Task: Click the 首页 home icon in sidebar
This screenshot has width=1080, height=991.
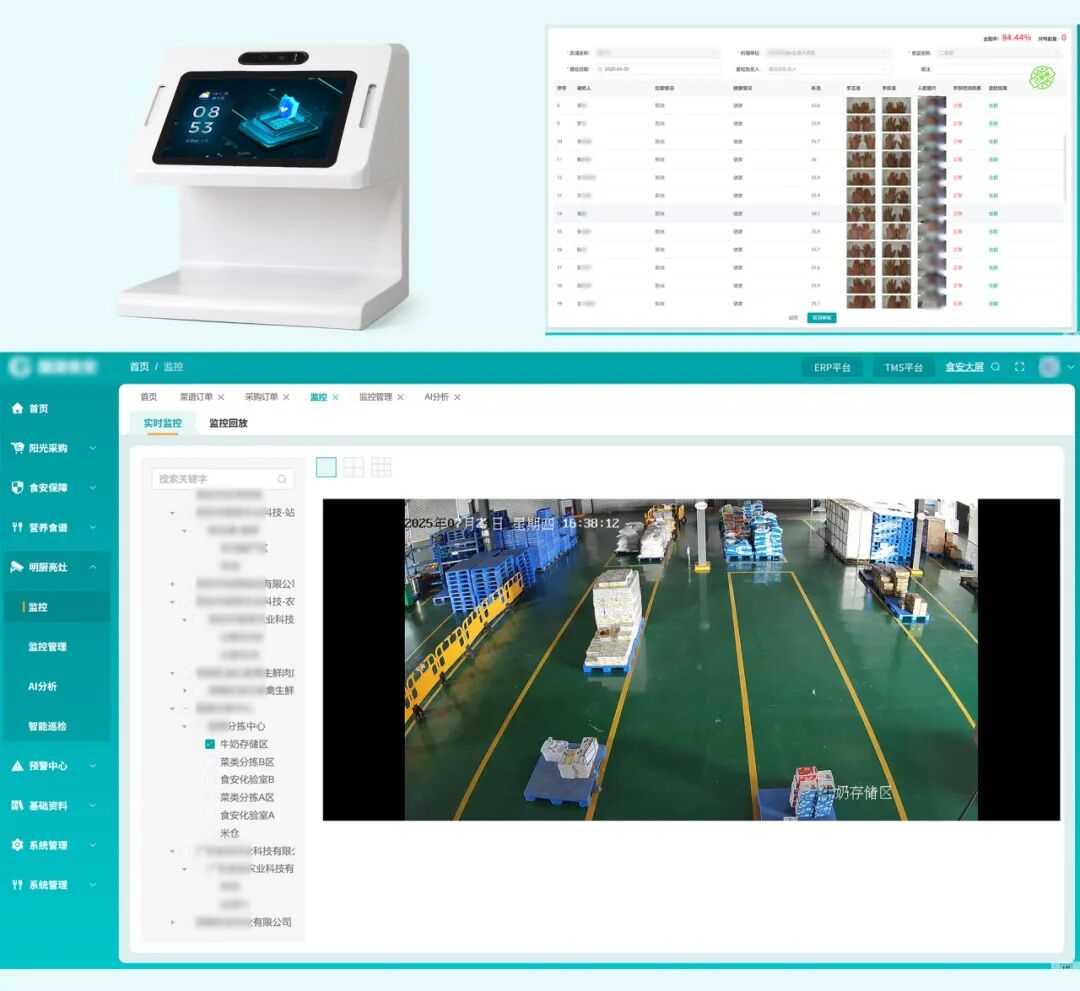Action: (x=18, y=408)
